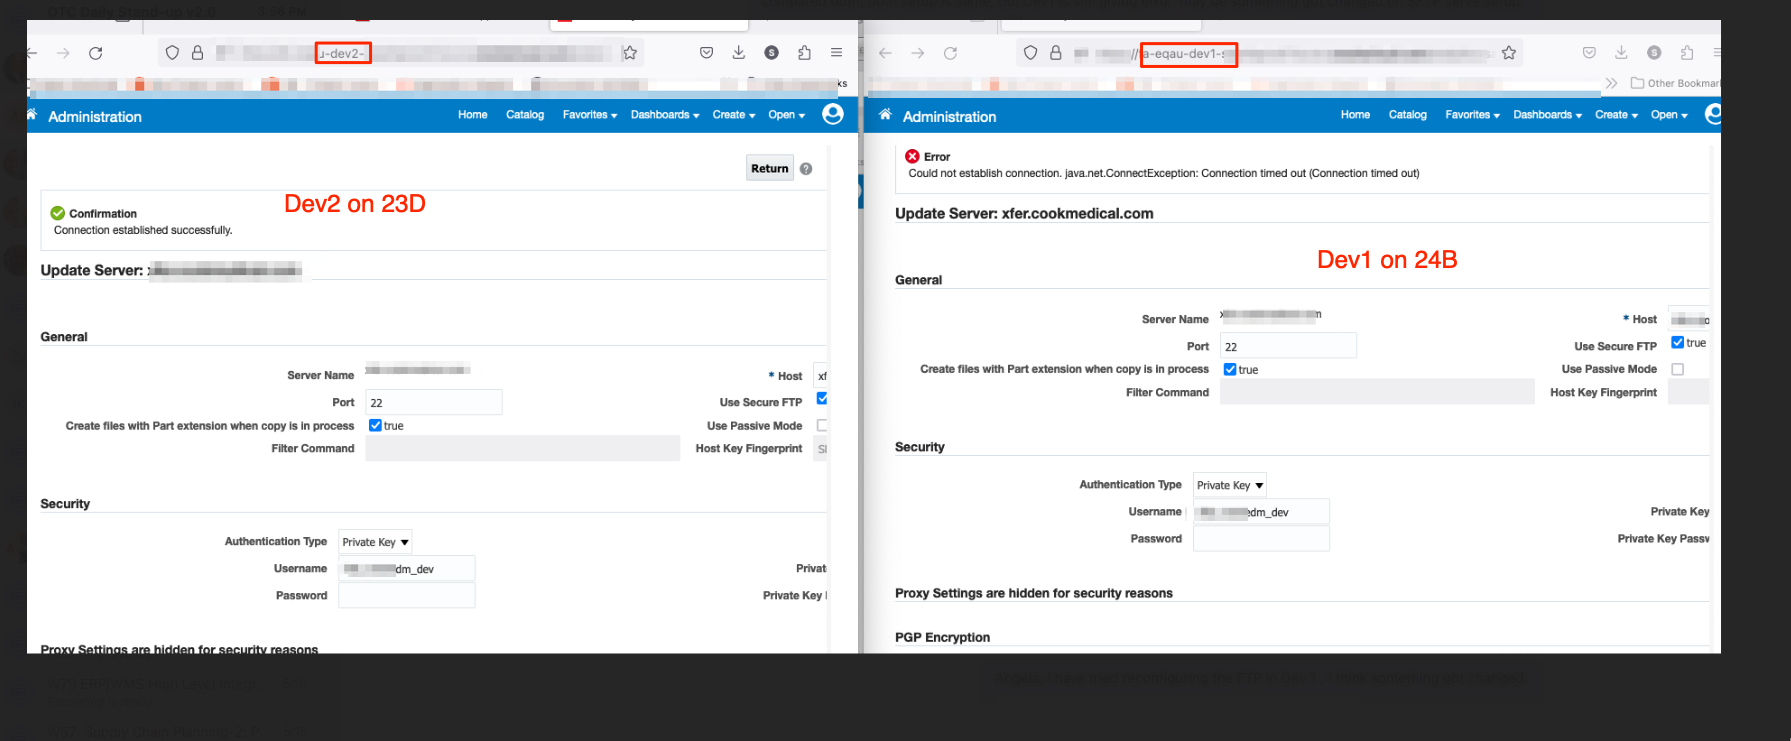Toggle Use Secure FTP in left window
Screen dimensions: 1791x741
pos(822,398)
